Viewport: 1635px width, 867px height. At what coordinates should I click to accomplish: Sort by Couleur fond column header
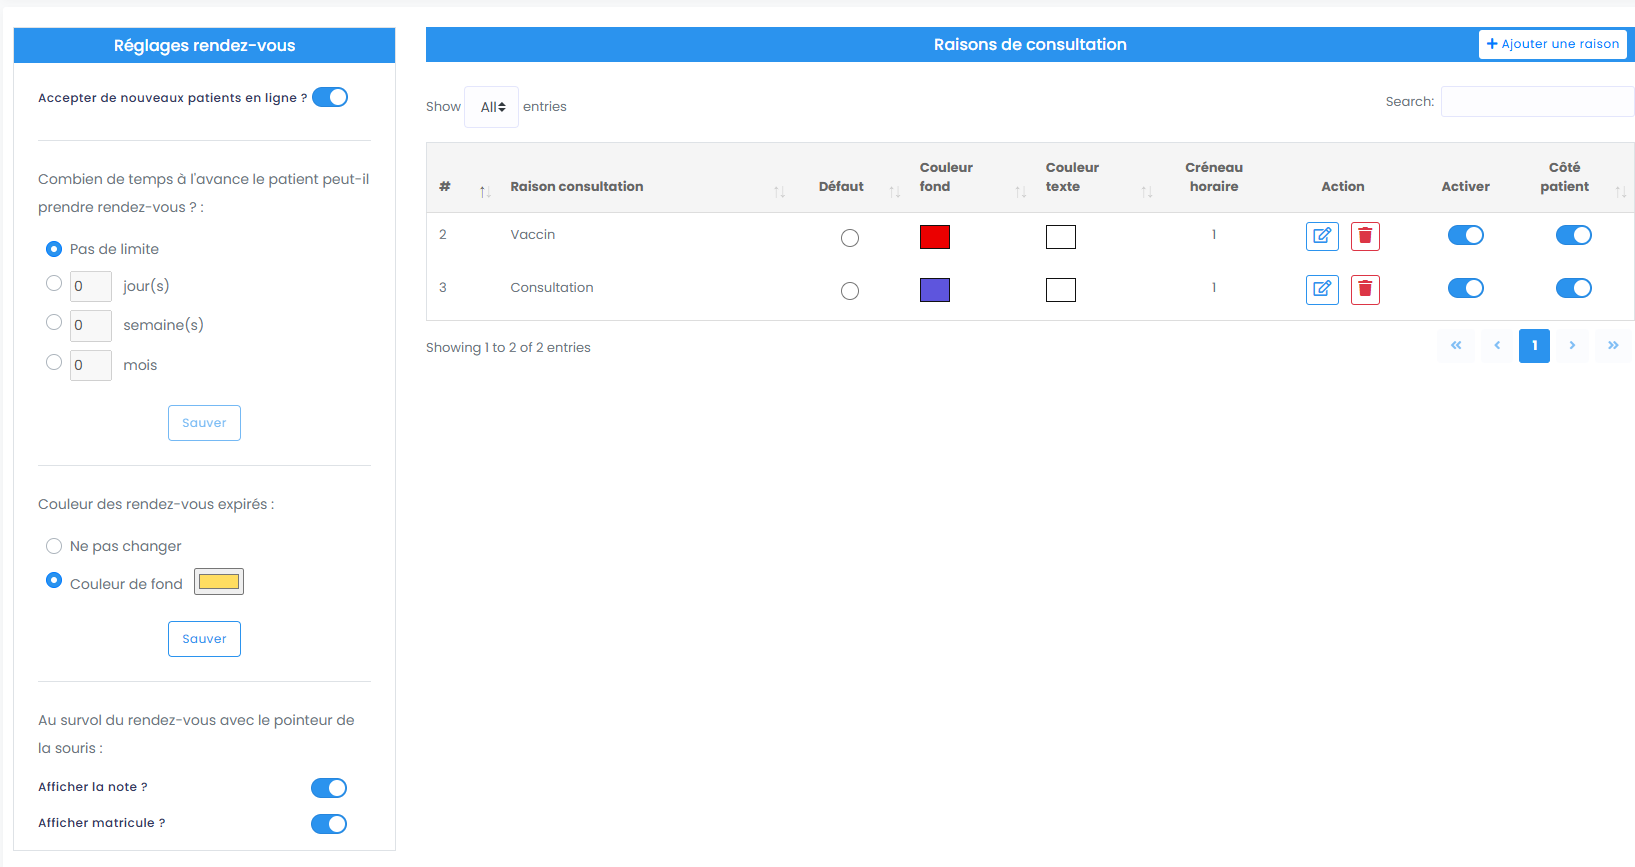pyautogui.click(x=946, y=177)
